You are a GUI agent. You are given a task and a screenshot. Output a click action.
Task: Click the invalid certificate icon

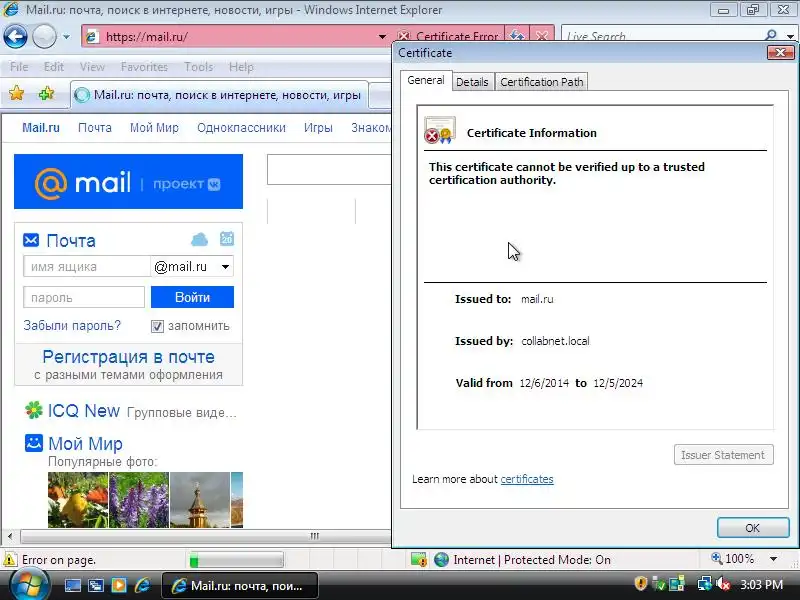[x=439, y=130]
